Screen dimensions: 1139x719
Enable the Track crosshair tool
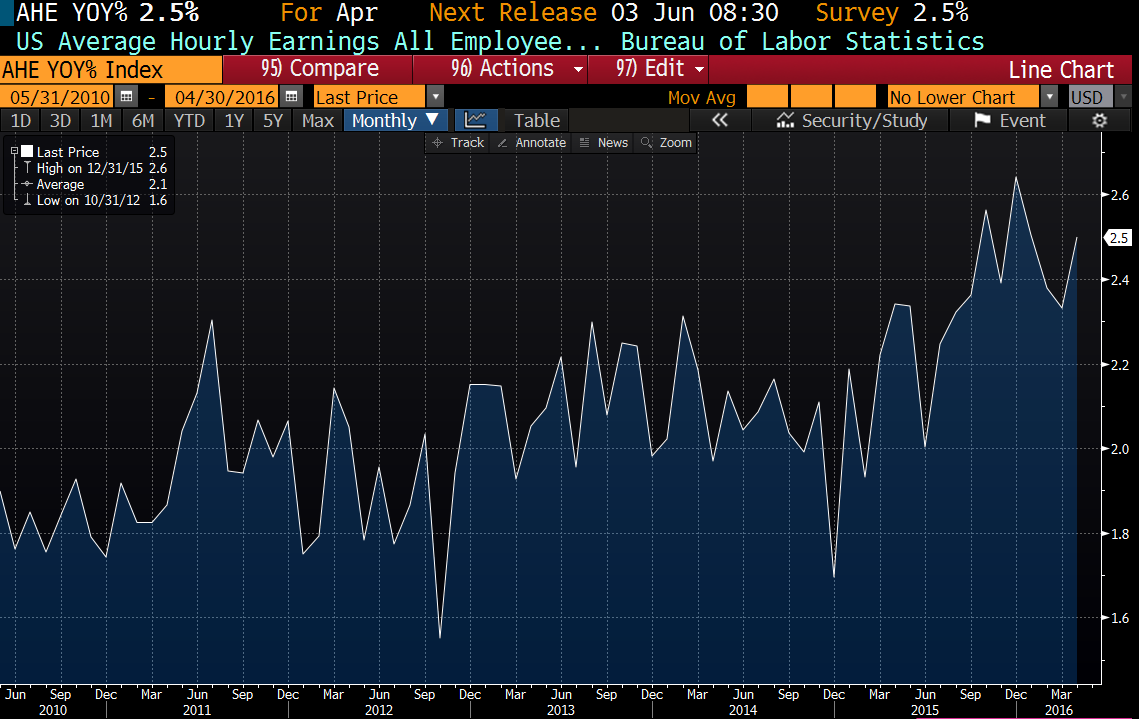pos(457,143)
